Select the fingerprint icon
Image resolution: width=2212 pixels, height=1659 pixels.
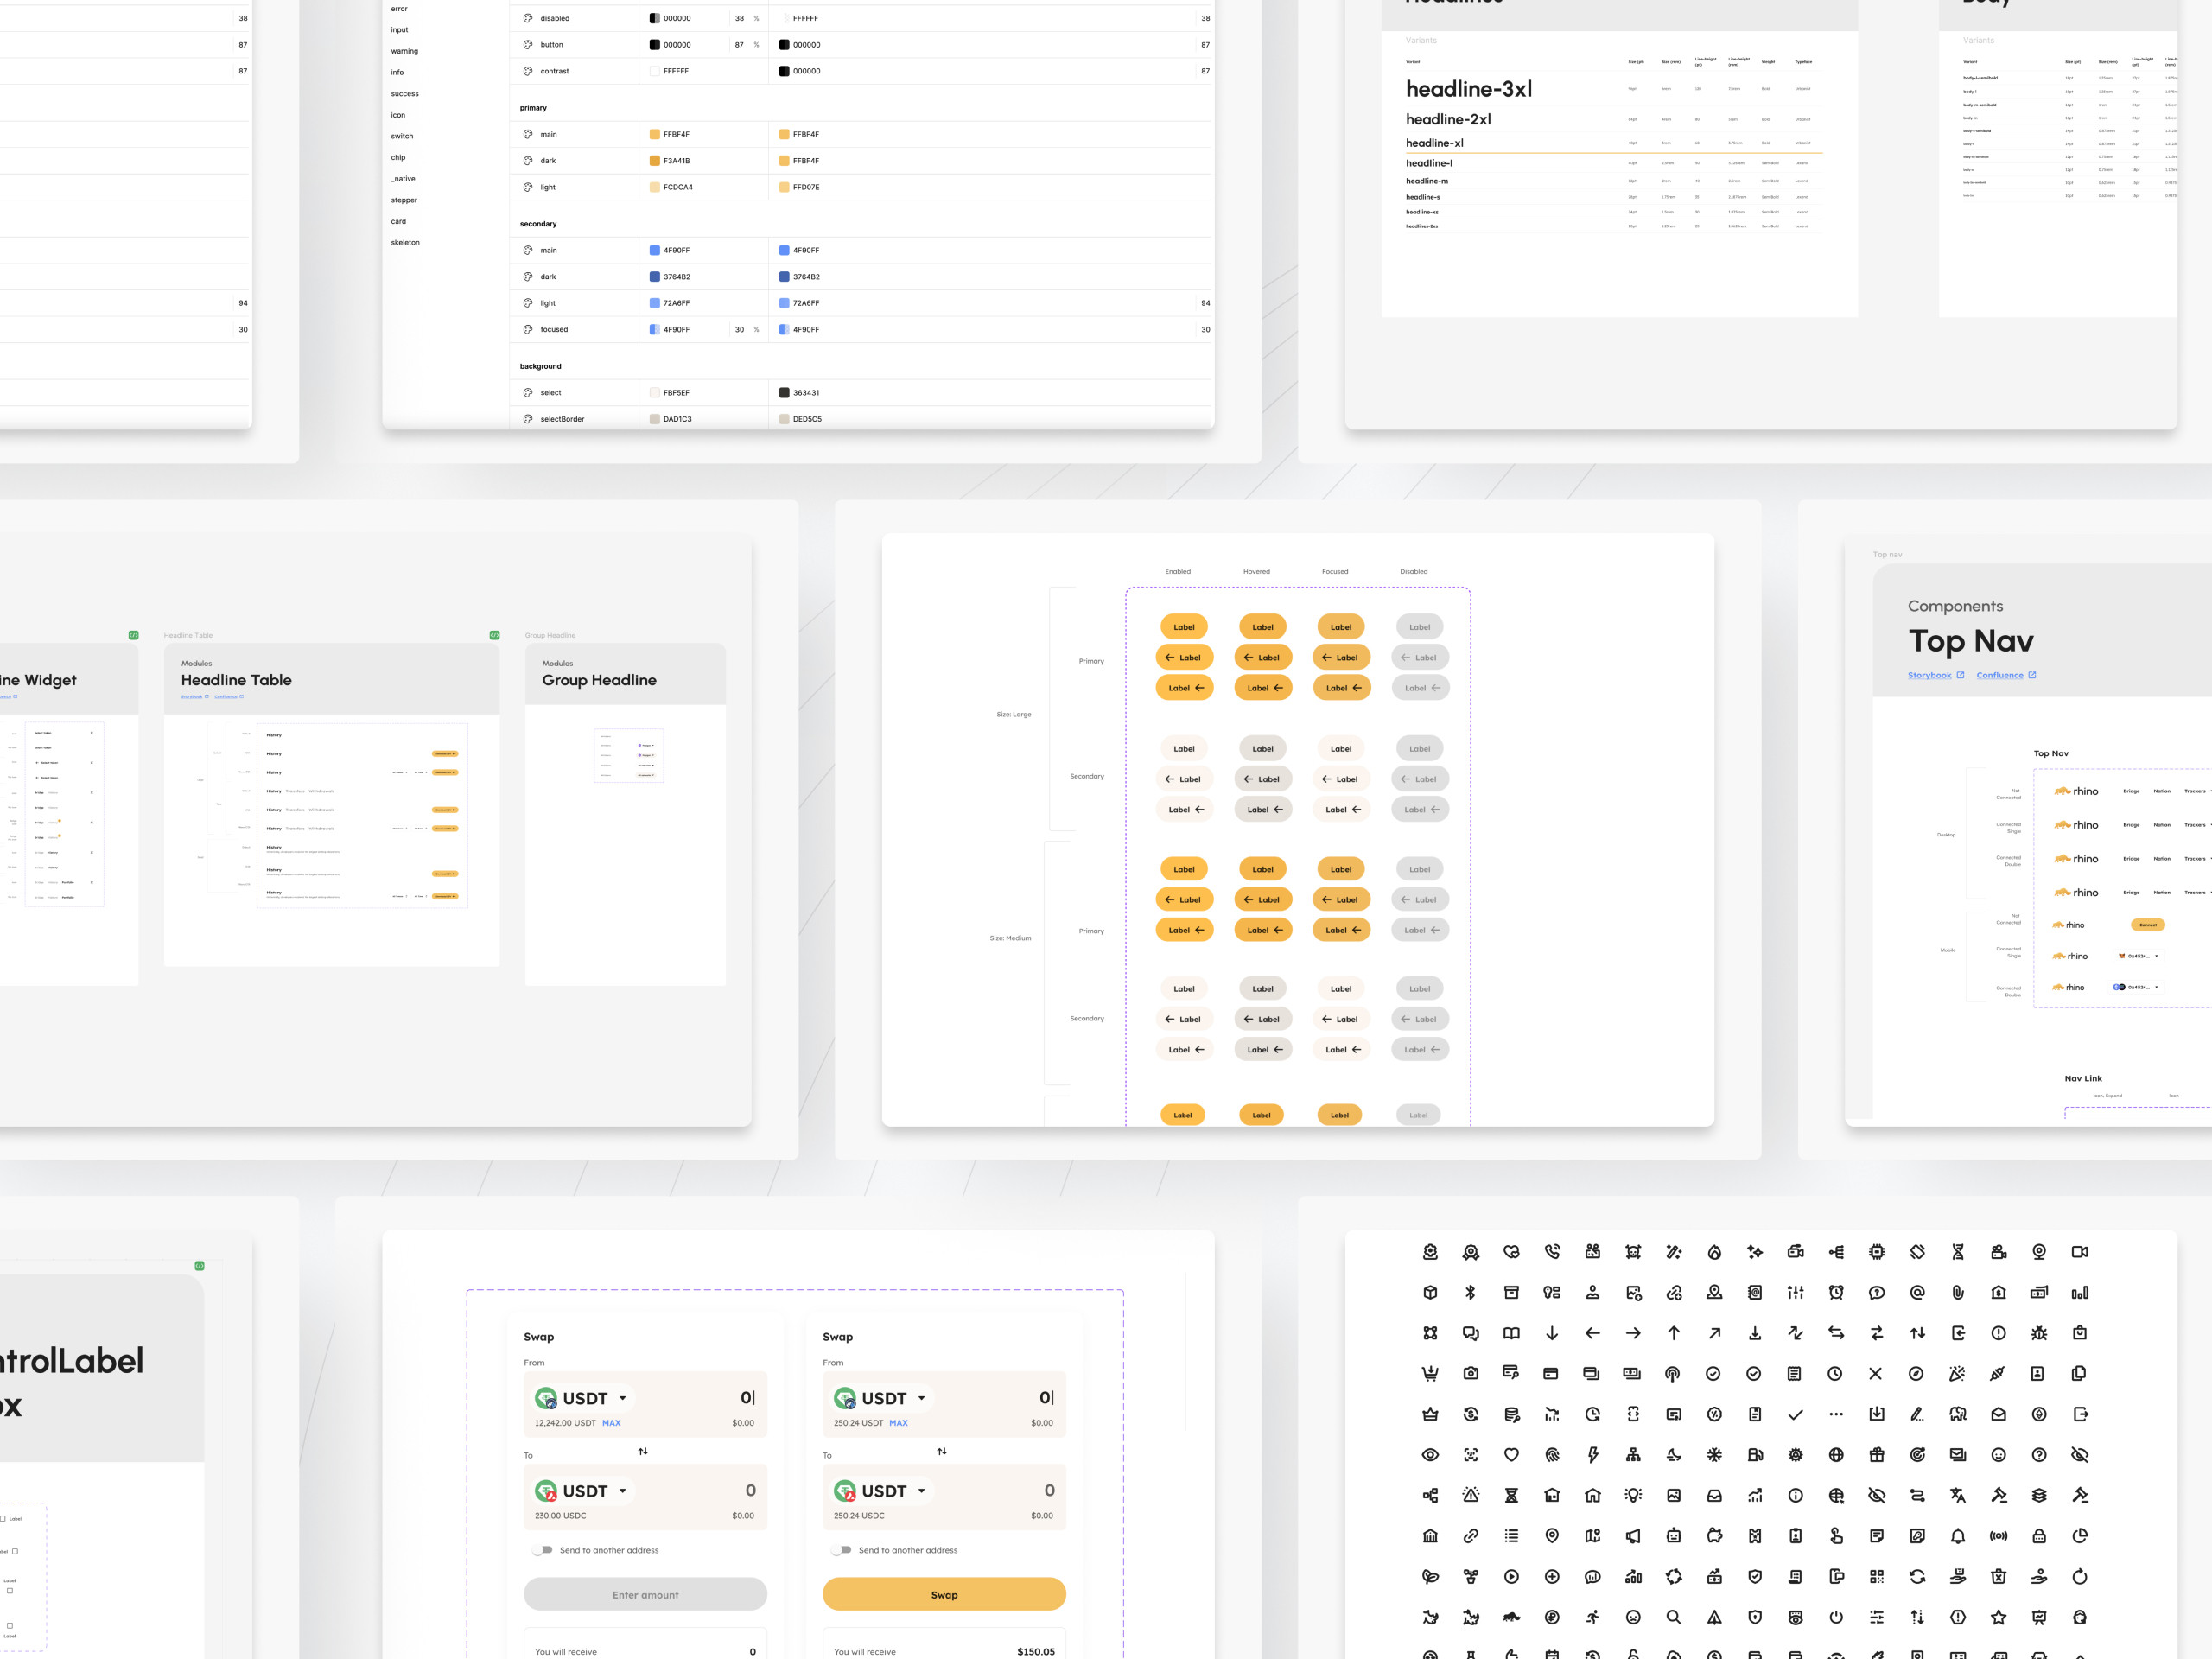pos(1554,1455)
